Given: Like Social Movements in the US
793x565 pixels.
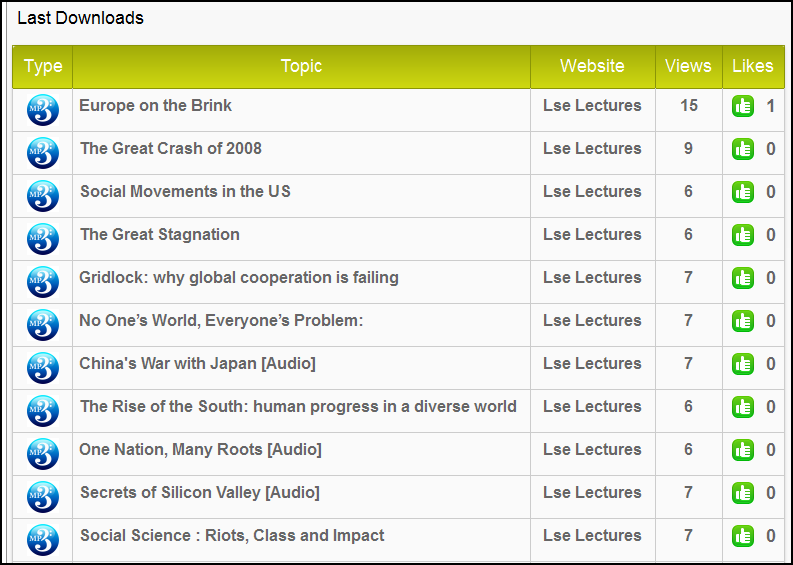Looking at the screenshot, I should point(742,192).
